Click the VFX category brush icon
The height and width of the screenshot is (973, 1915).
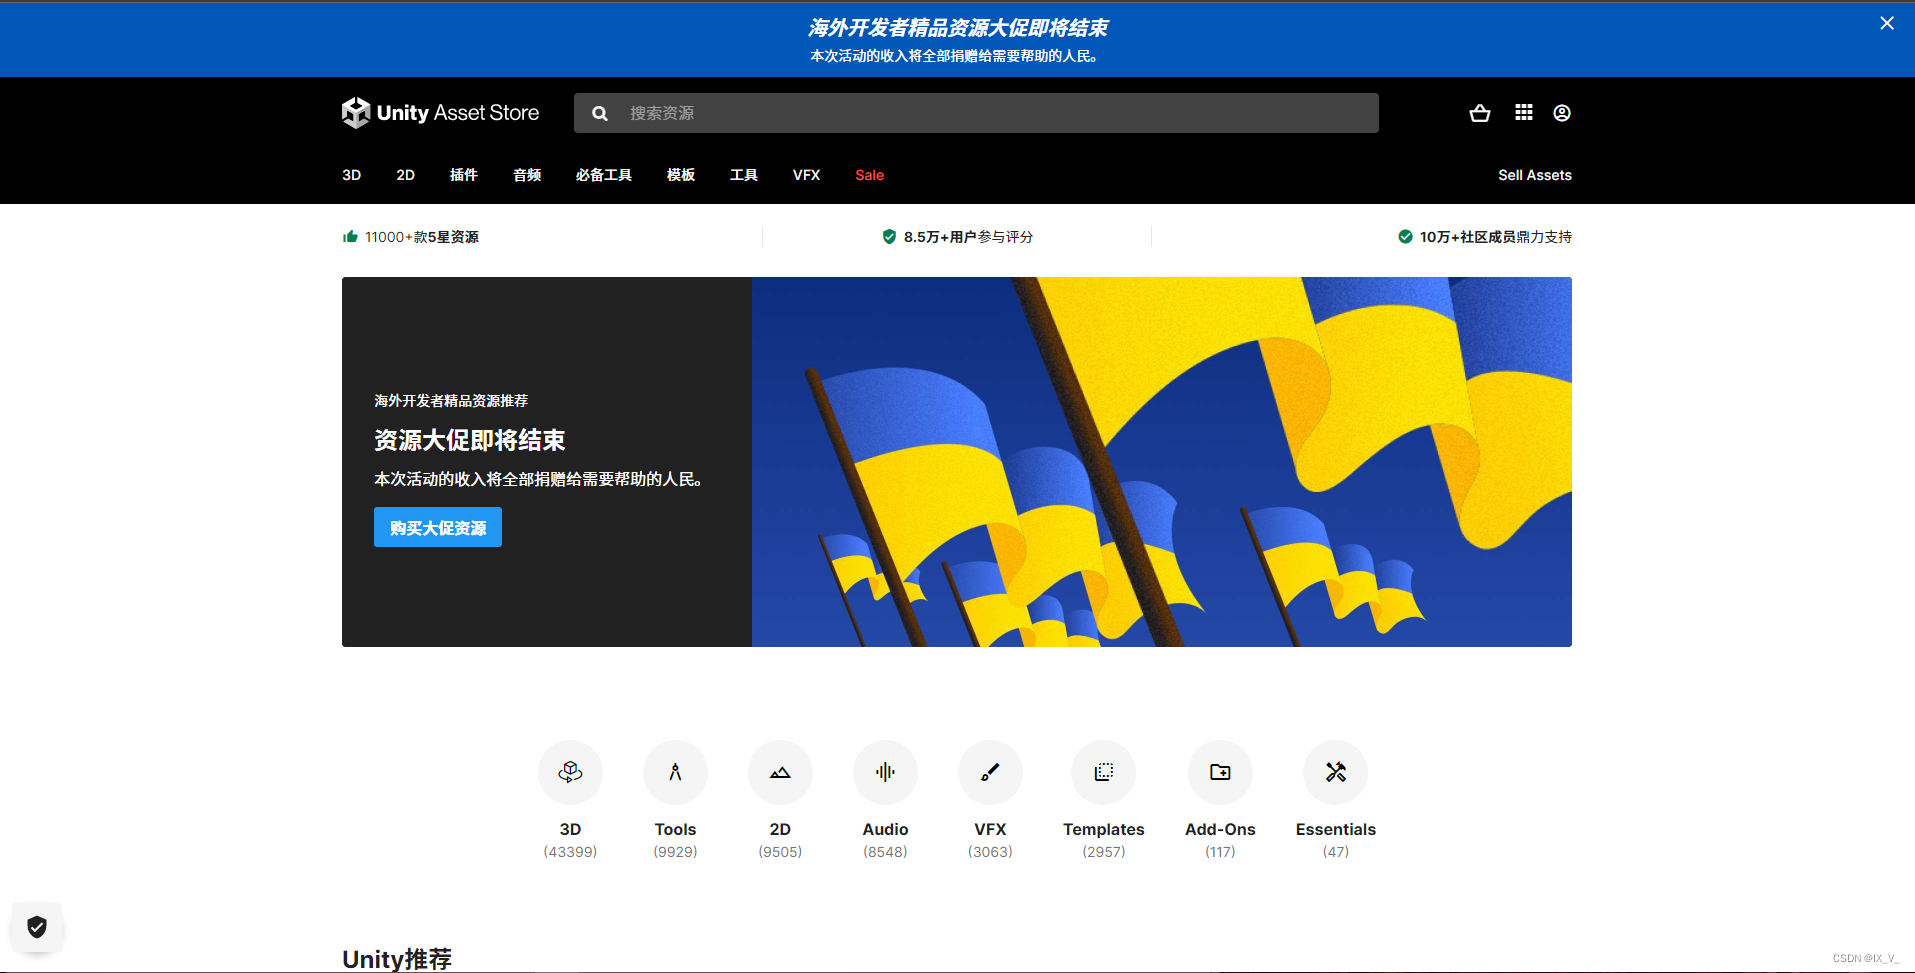pyautogui.click(x=990, y=772)
